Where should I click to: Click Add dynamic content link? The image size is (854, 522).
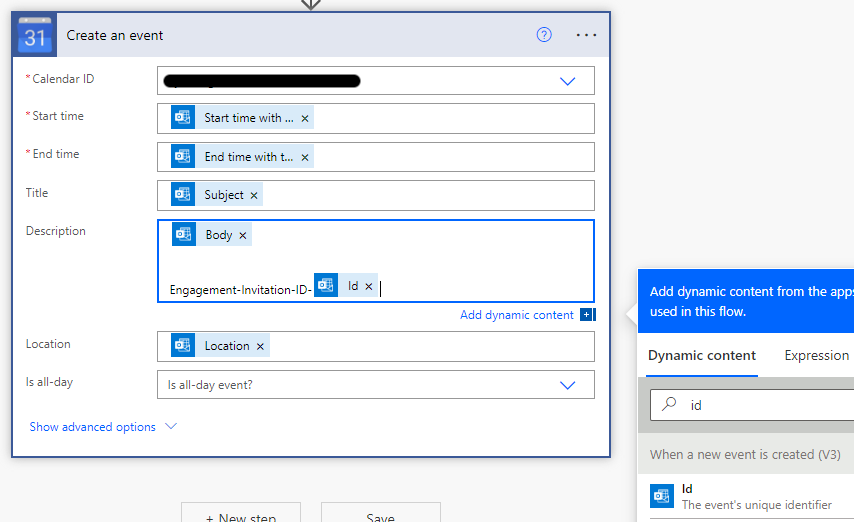click(x=516, y=315)
